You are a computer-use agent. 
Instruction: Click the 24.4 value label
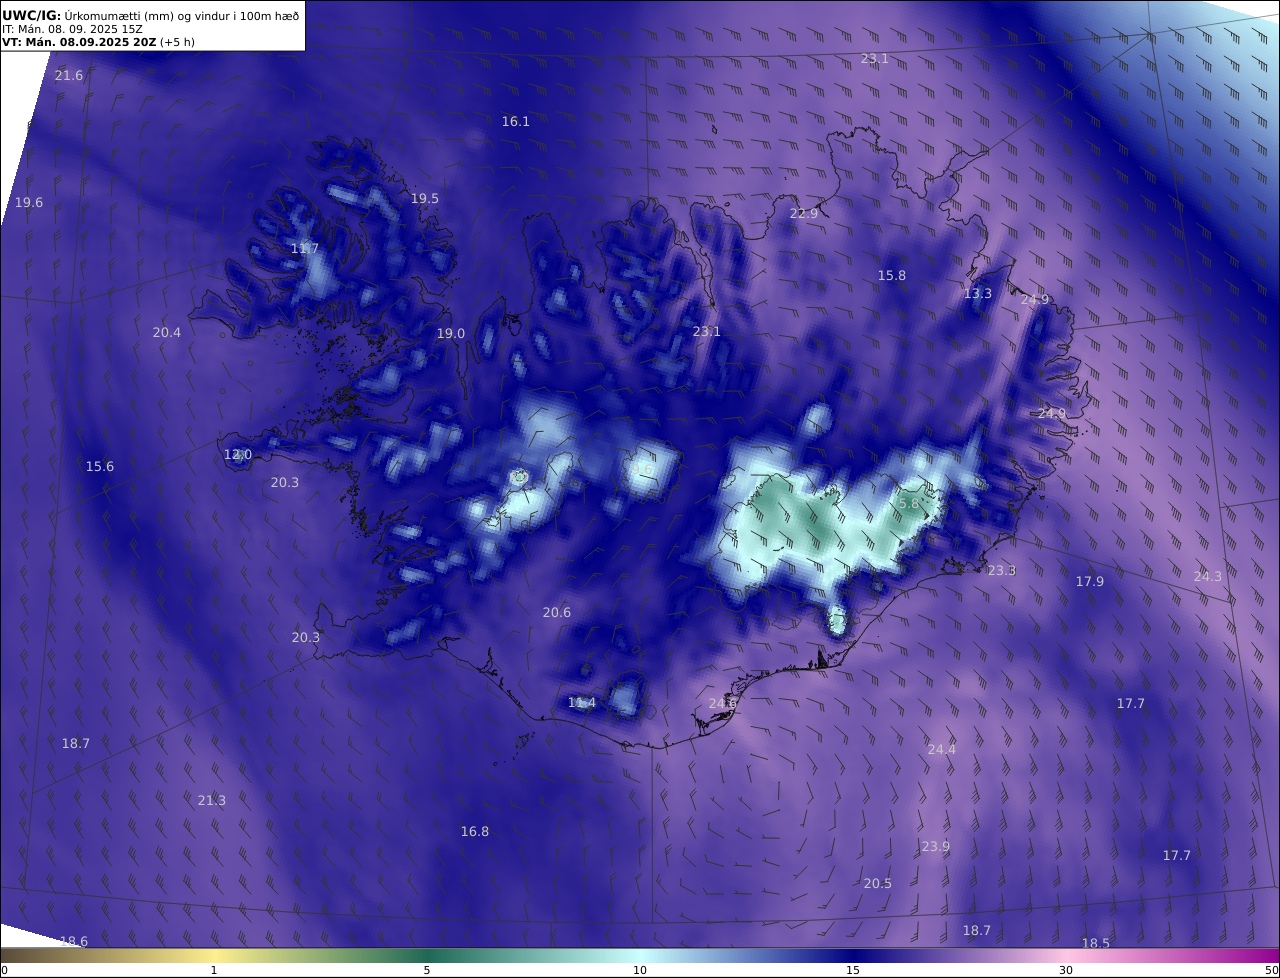[942, 750]
